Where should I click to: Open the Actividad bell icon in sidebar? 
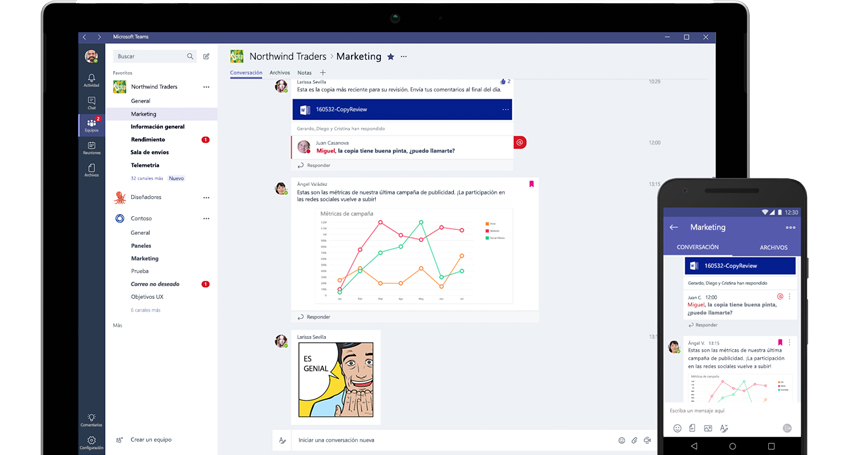92,80
